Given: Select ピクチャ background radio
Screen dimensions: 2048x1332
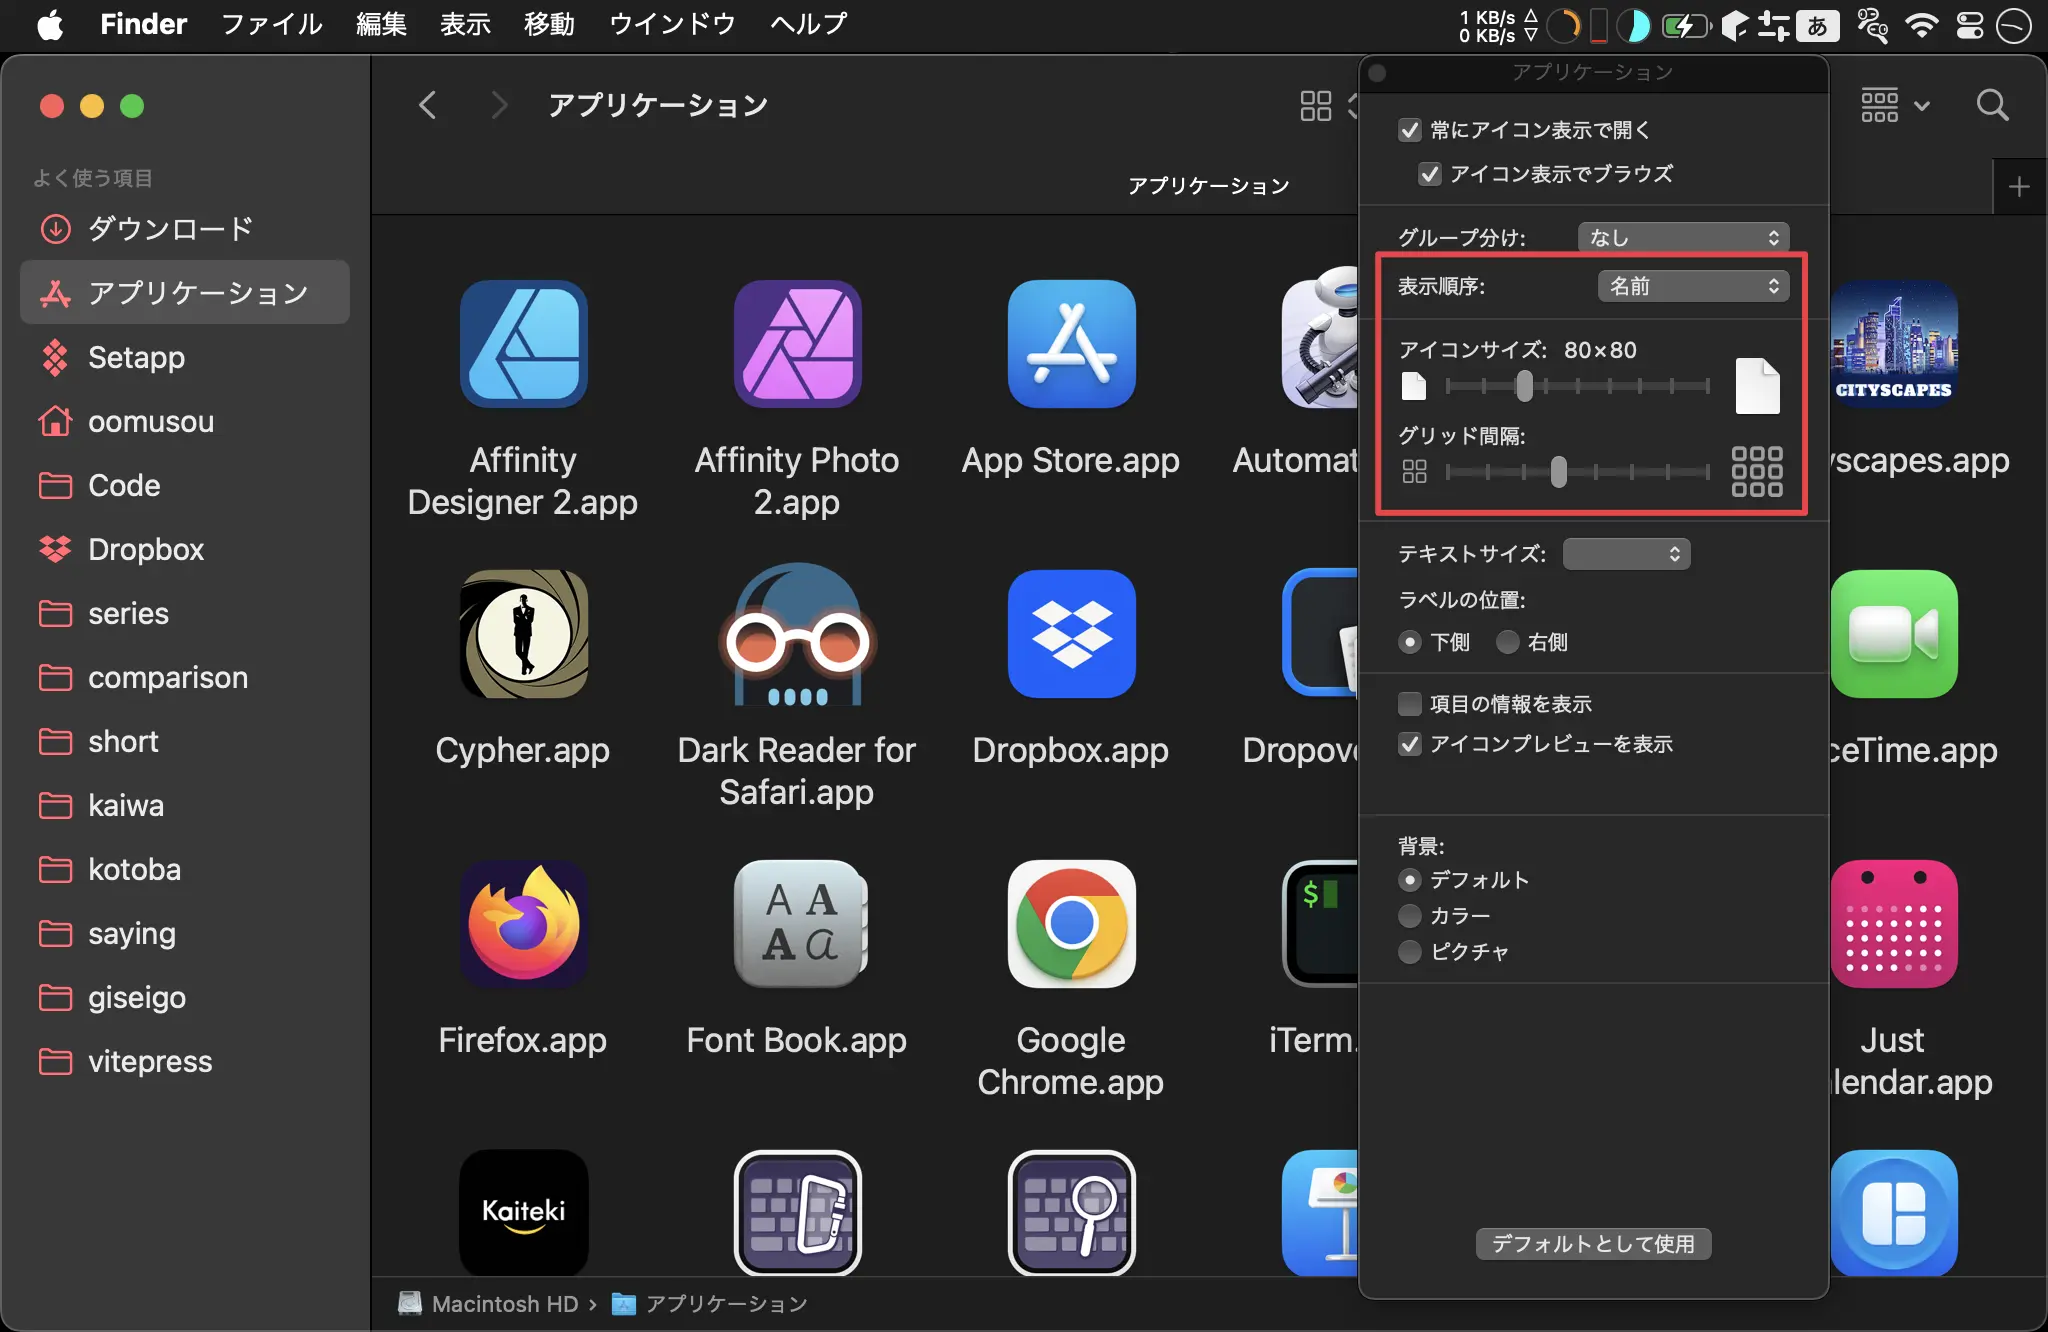Looking at the screenshot, I should (1410, 952).
